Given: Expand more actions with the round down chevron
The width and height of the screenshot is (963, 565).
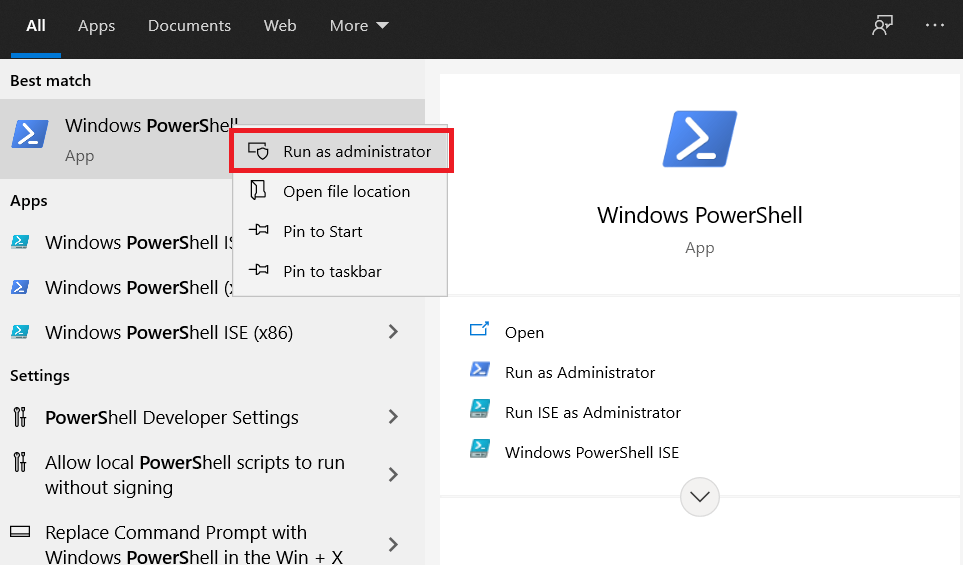Looking at the screenshot, I should pos(700,497).
